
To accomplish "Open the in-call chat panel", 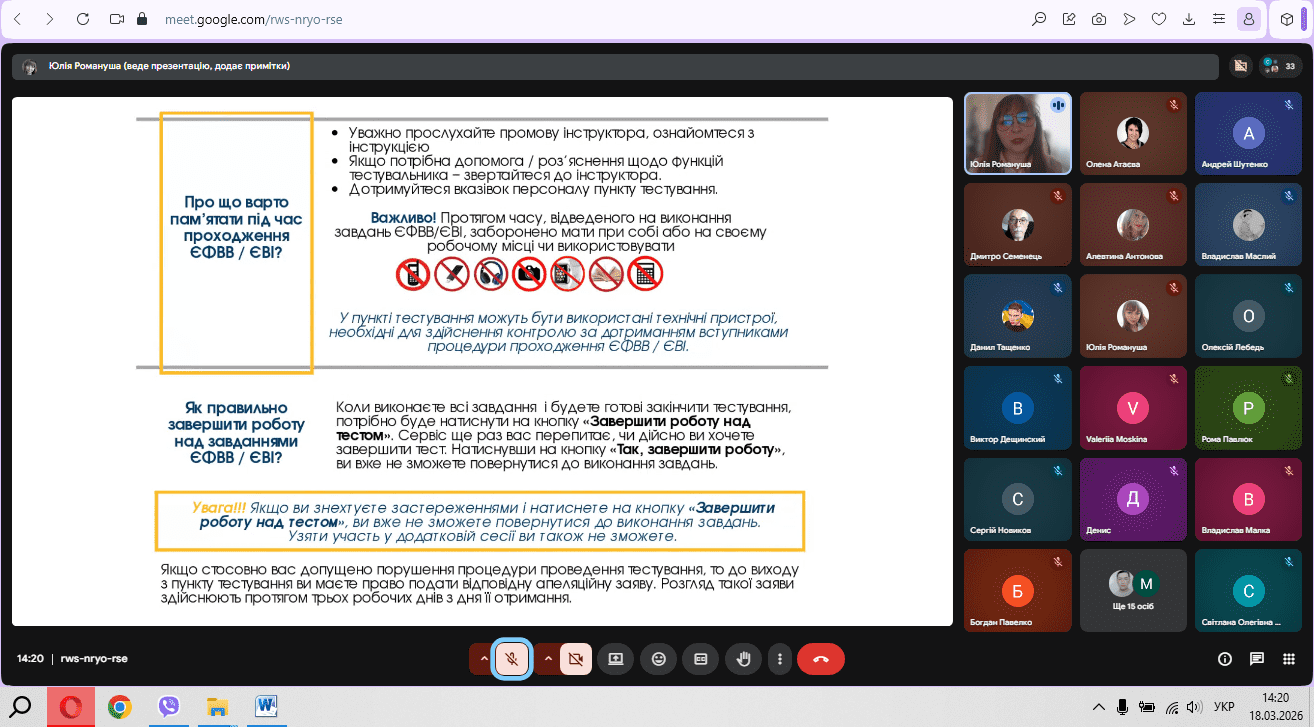I will [x=1257, y=659].
